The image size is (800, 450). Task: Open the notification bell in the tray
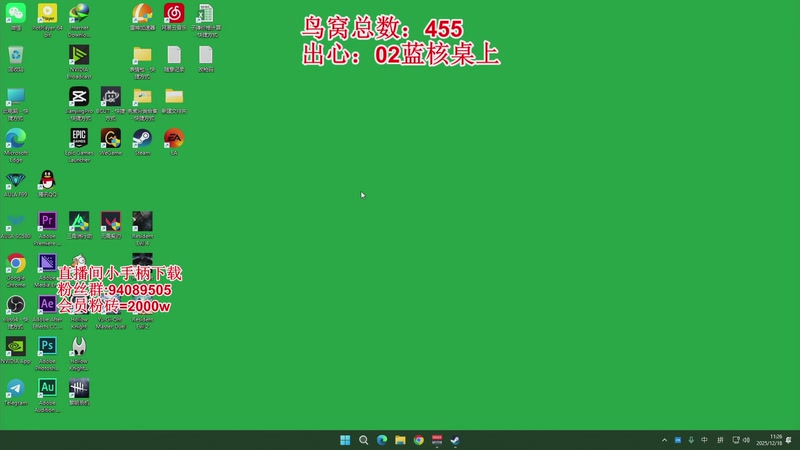(x=789, y=440)
